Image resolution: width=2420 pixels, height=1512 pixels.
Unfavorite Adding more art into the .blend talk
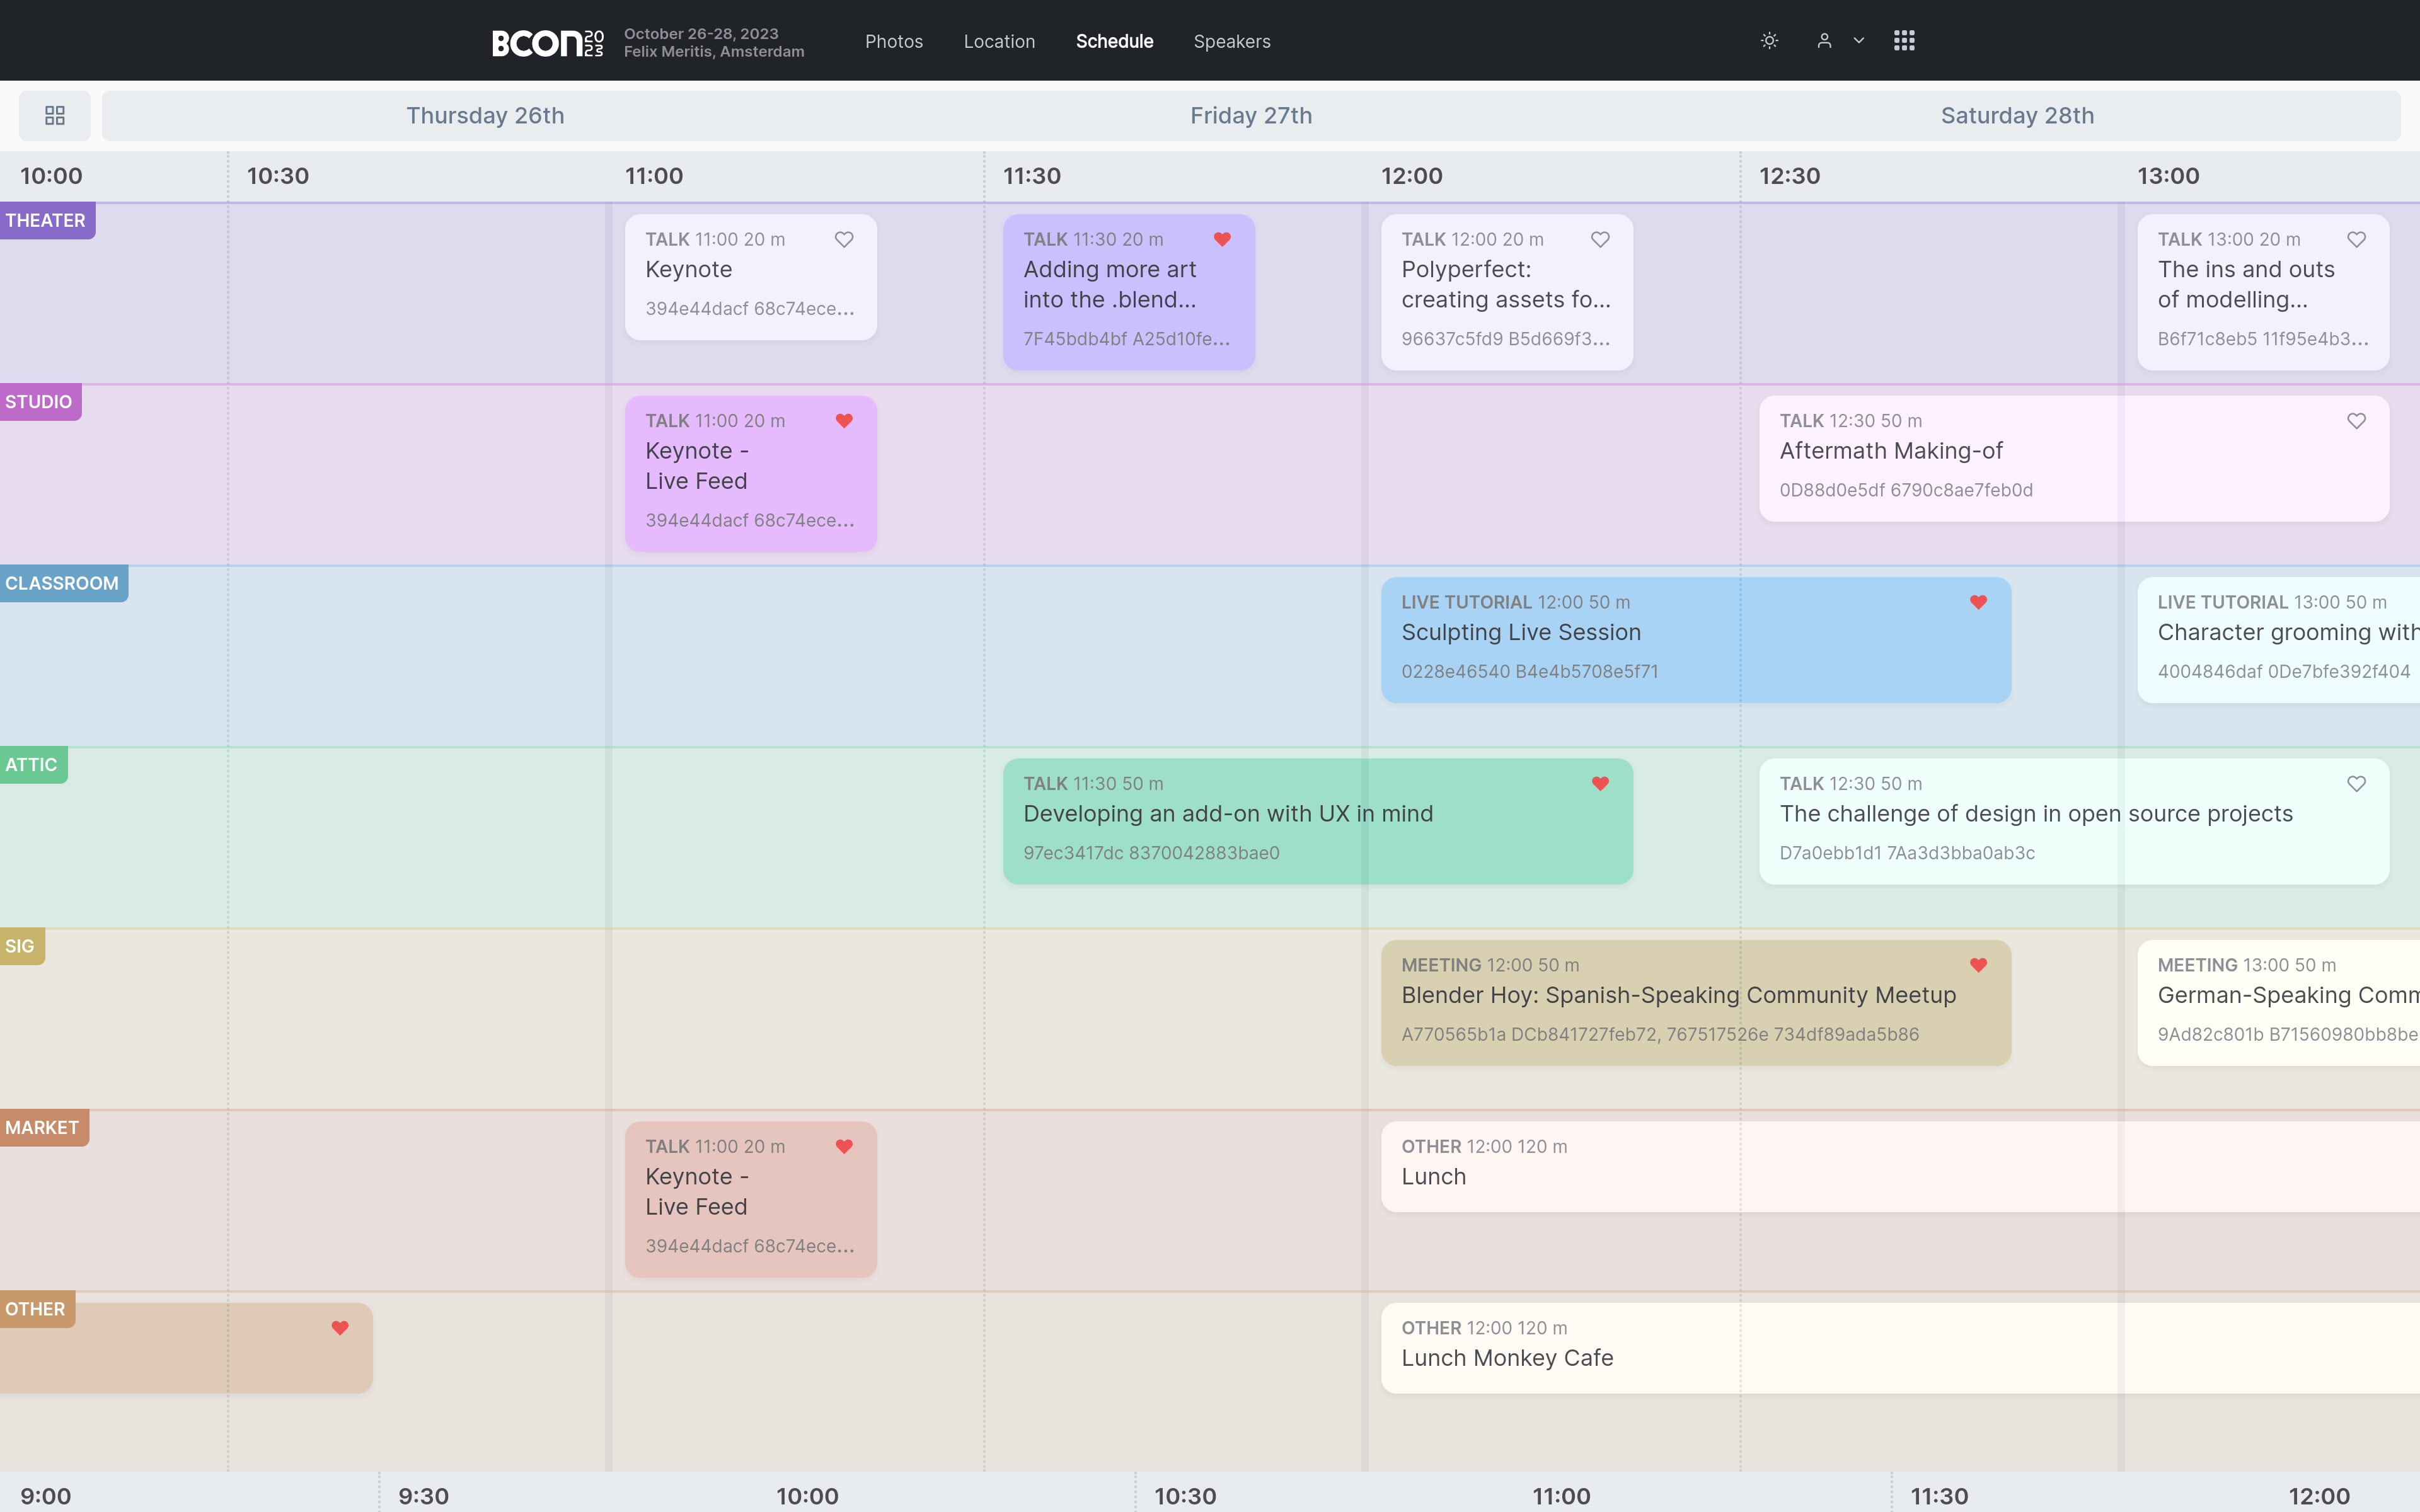1222,240
